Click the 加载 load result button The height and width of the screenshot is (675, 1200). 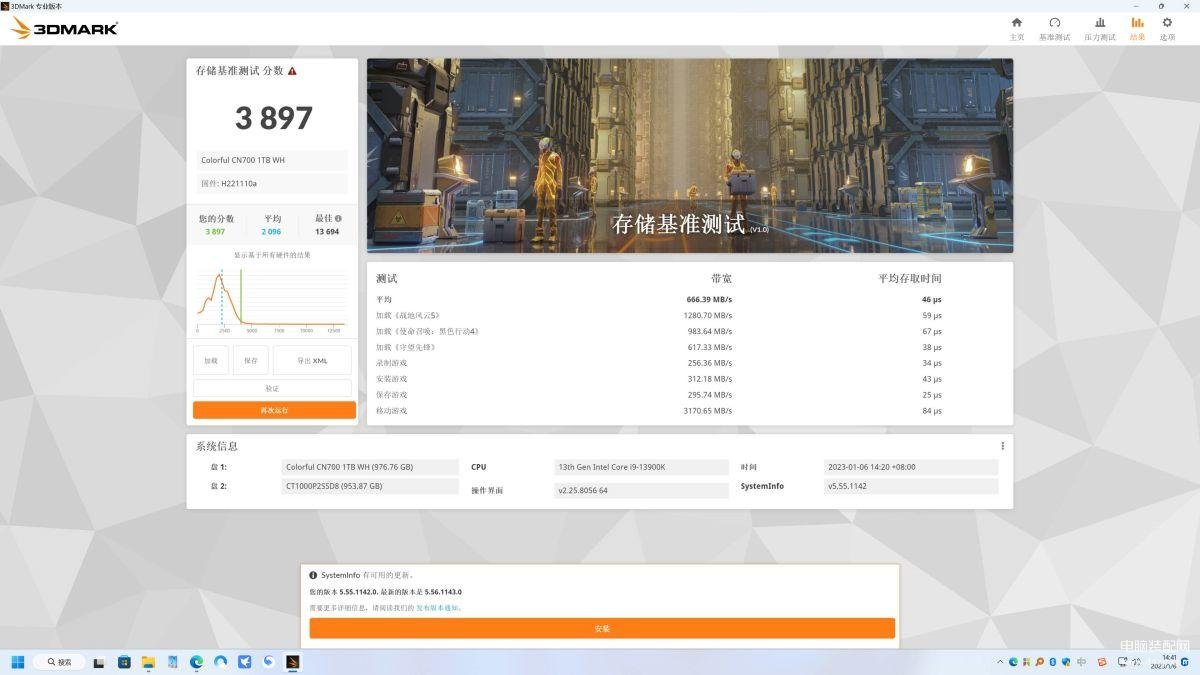point(211,360)
